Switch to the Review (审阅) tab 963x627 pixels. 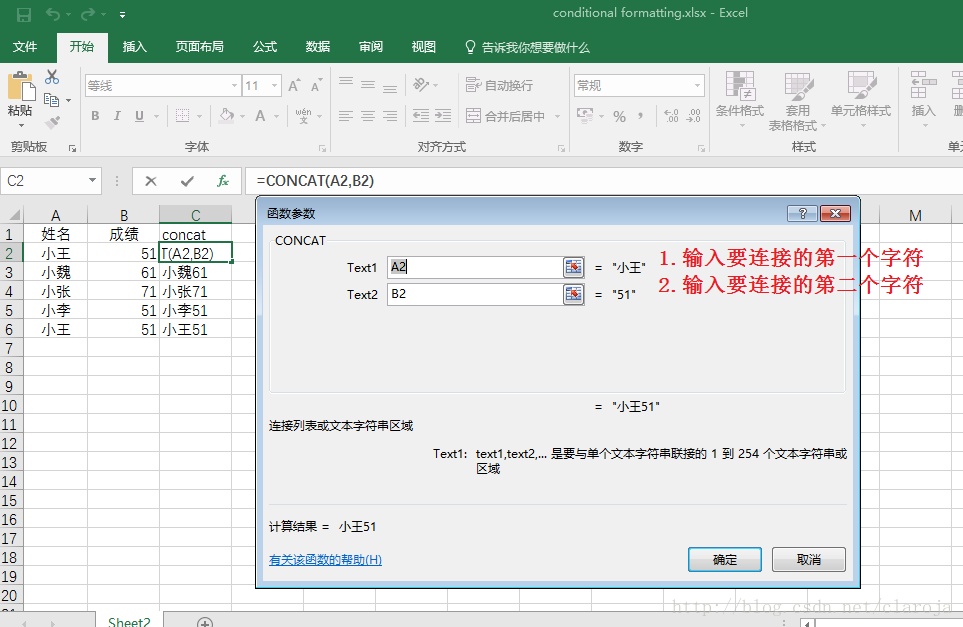(x=370, y=47)
